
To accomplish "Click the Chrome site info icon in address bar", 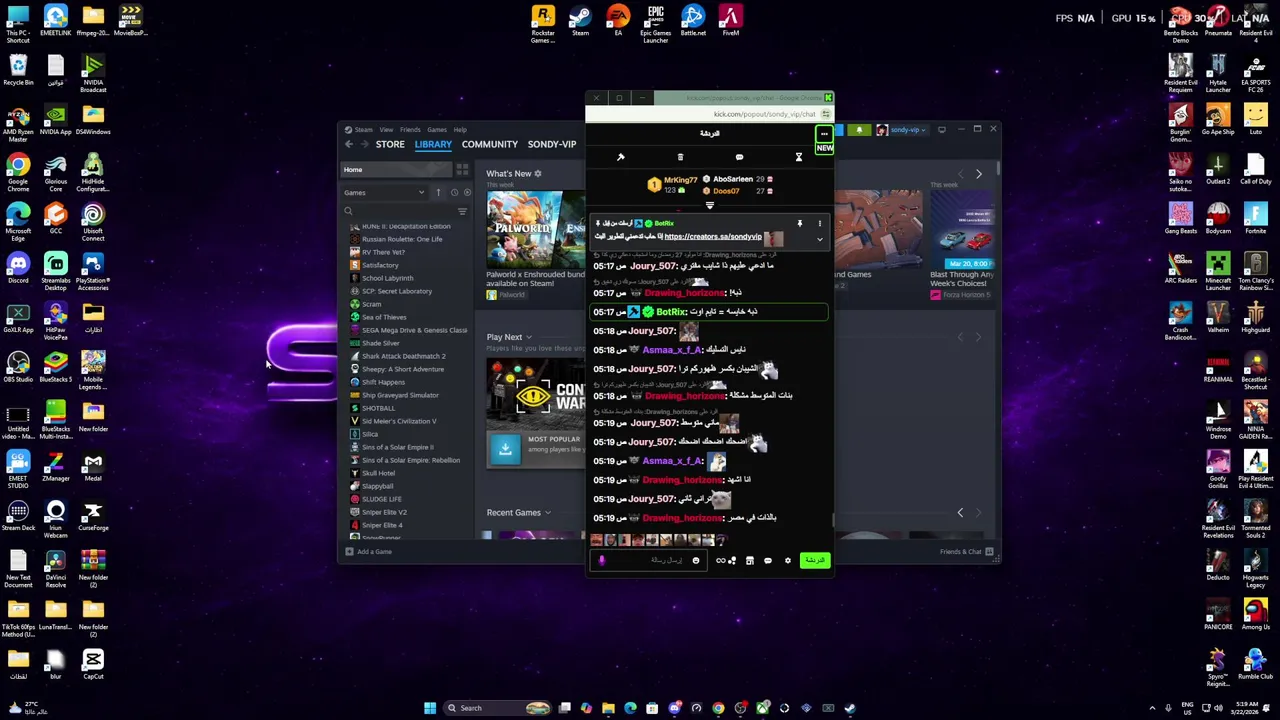I will click(x=825, y=114).
